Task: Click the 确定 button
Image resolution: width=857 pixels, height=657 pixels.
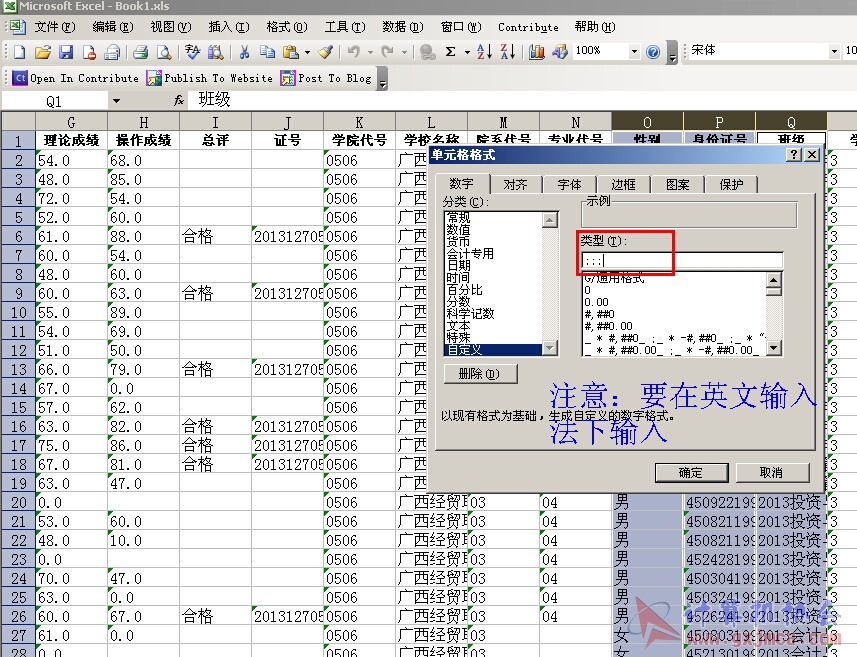Action: pyautogui.click(x=691, y=472)
